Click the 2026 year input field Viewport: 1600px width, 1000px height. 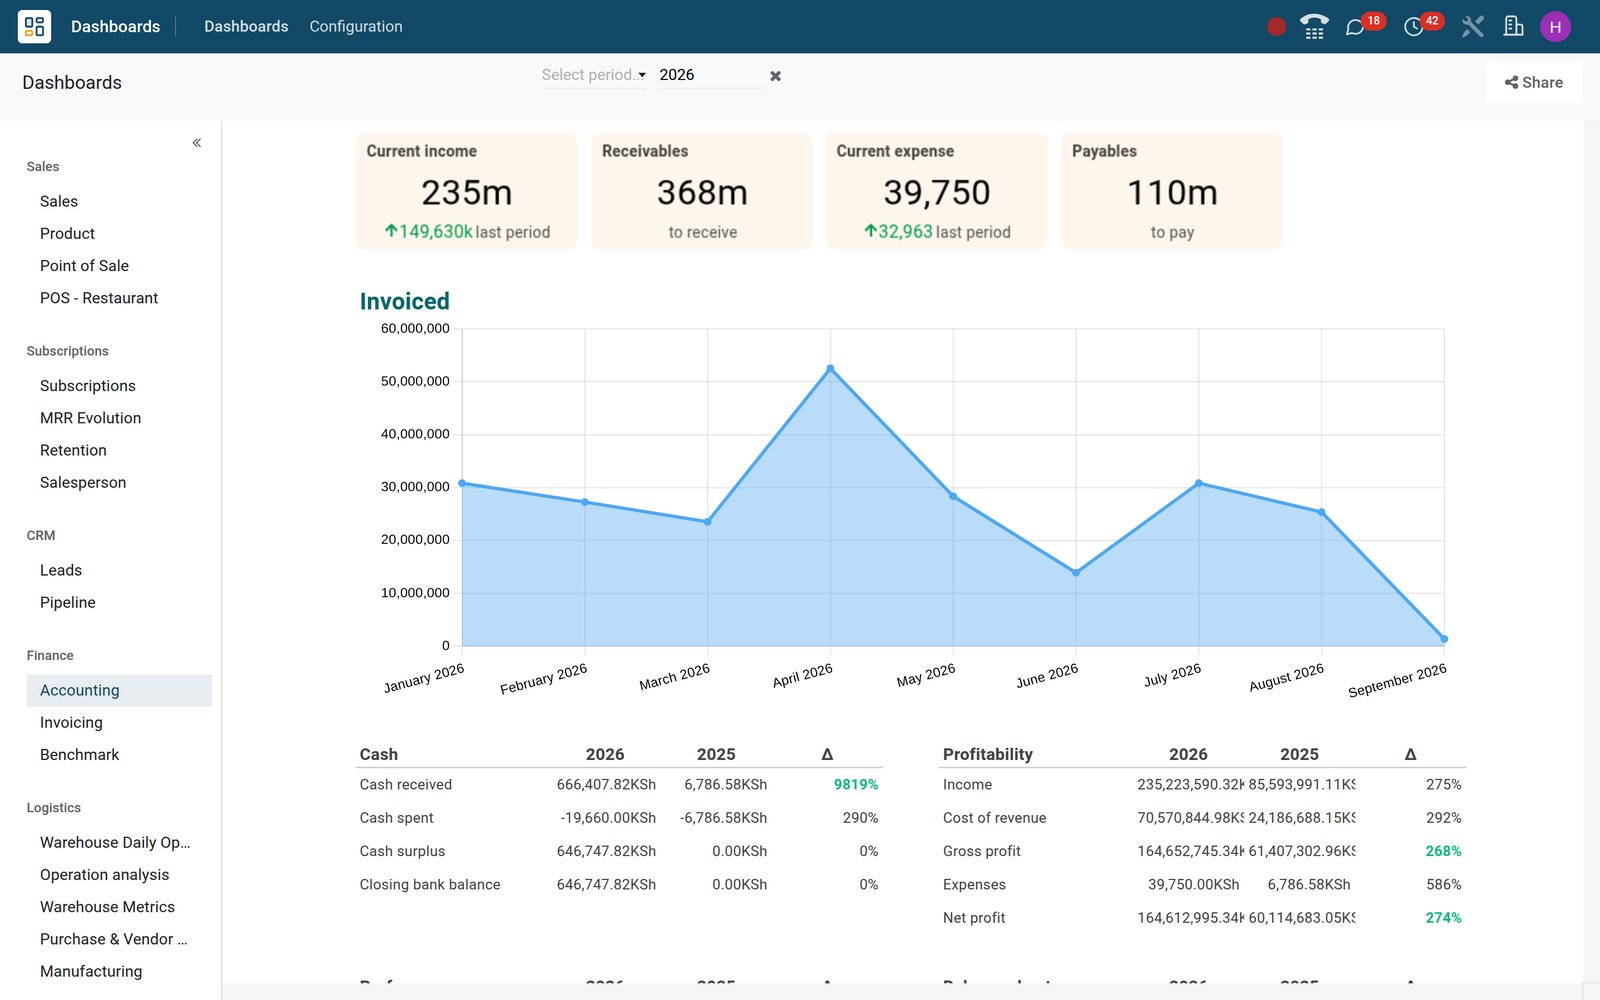tap(710, 75)
